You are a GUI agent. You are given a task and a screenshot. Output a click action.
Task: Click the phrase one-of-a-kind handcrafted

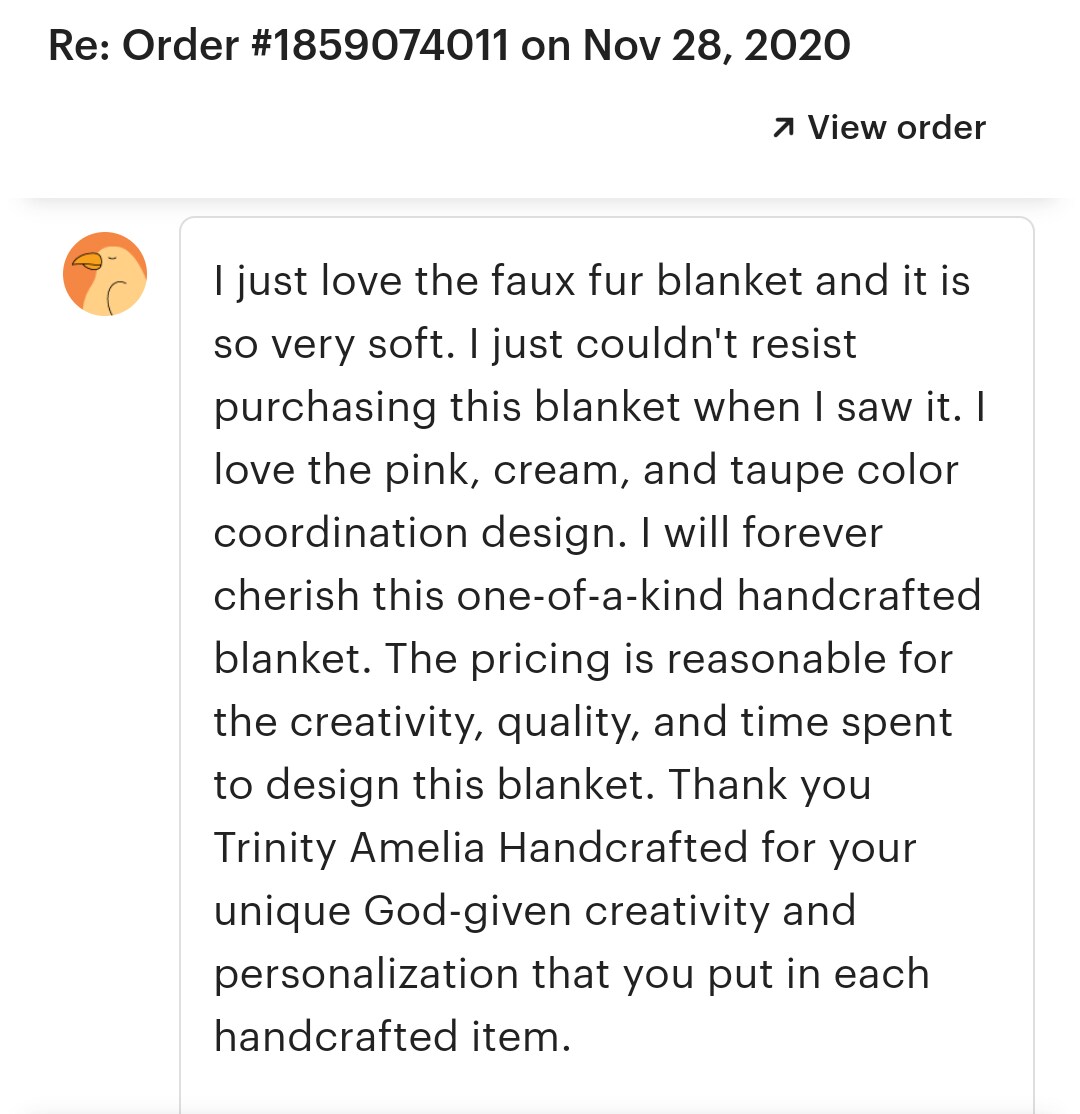(719, 595)
